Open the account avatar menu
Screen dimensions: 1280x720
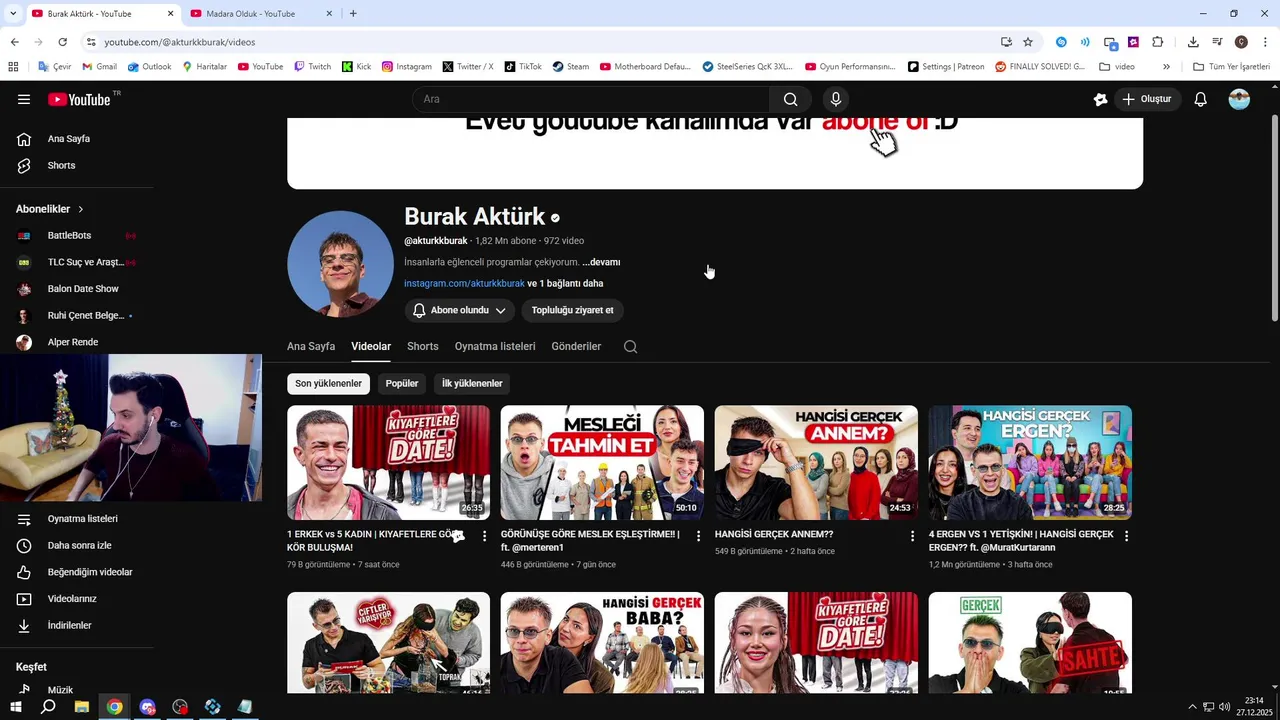pyautogui.click(x=1239, y=99)
